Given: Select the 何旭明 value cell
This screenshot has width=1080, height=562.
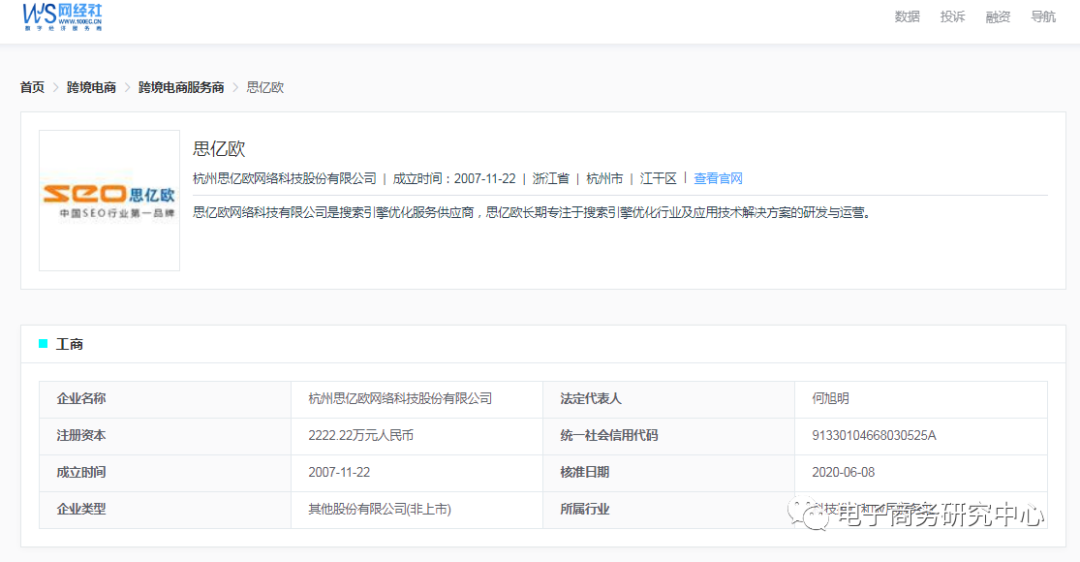Looking at the screenshot, I should point(921,399).
